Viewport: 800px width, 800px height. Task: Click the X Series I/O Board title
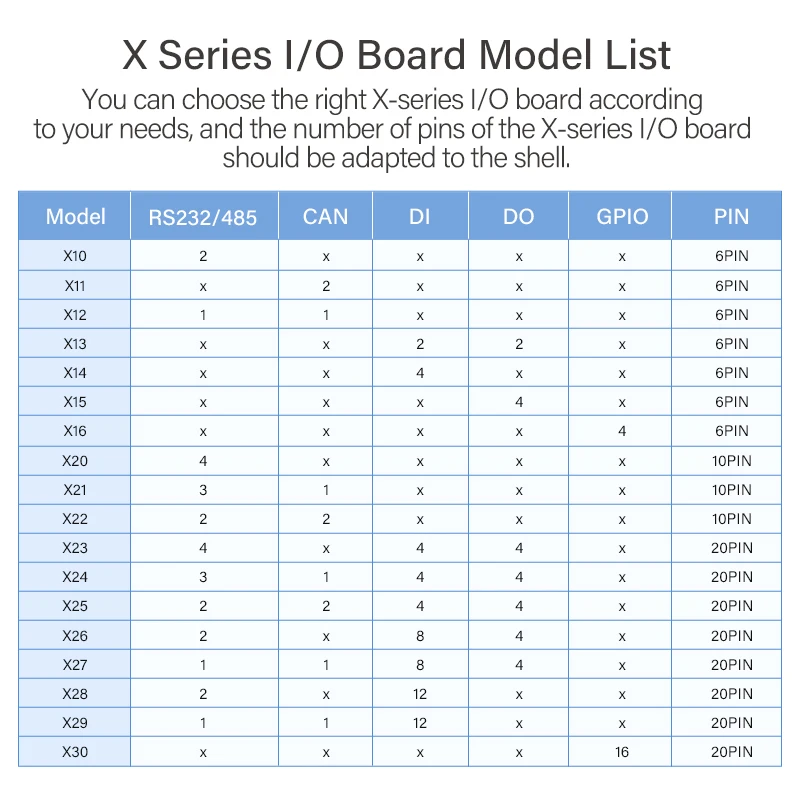(397, 54)
